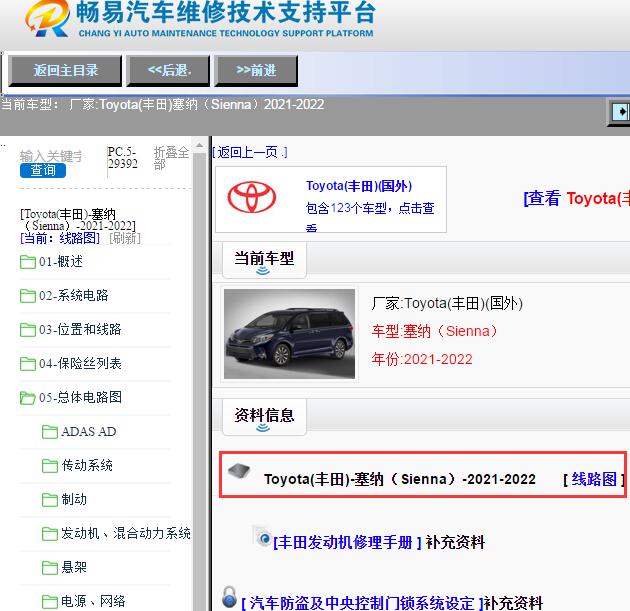Select 资料信息 tab

[264, 417]
